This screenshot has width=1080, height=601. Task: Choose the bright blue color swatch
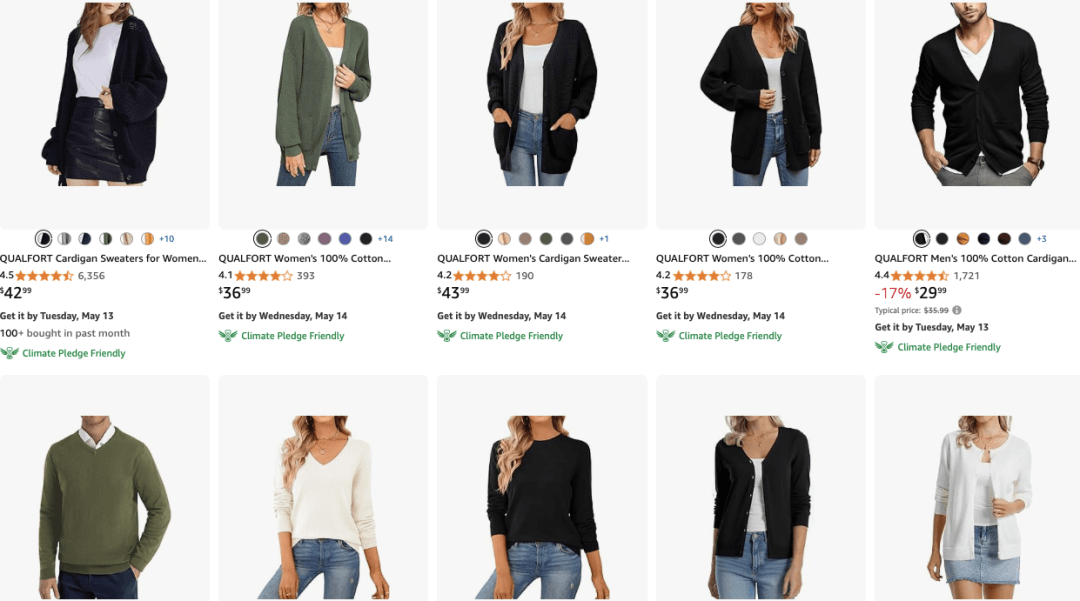coord(345,239)
